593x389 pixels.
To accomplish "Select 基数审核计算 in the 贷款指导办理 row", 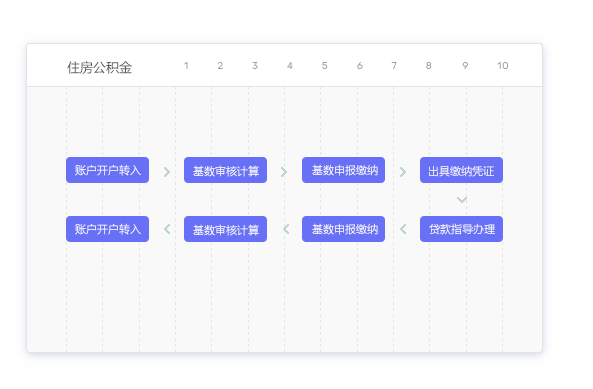I will point(225,229).
